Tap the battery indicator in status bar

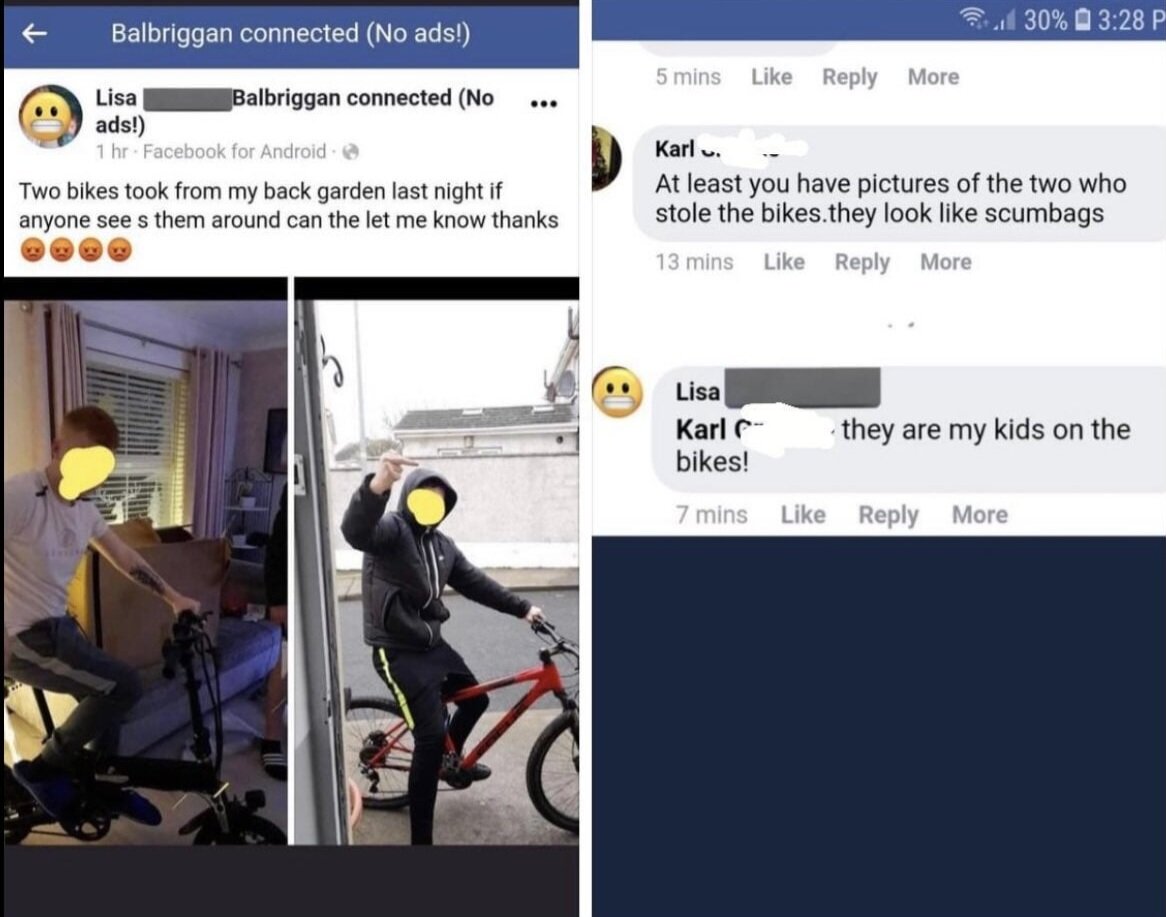1083,20
